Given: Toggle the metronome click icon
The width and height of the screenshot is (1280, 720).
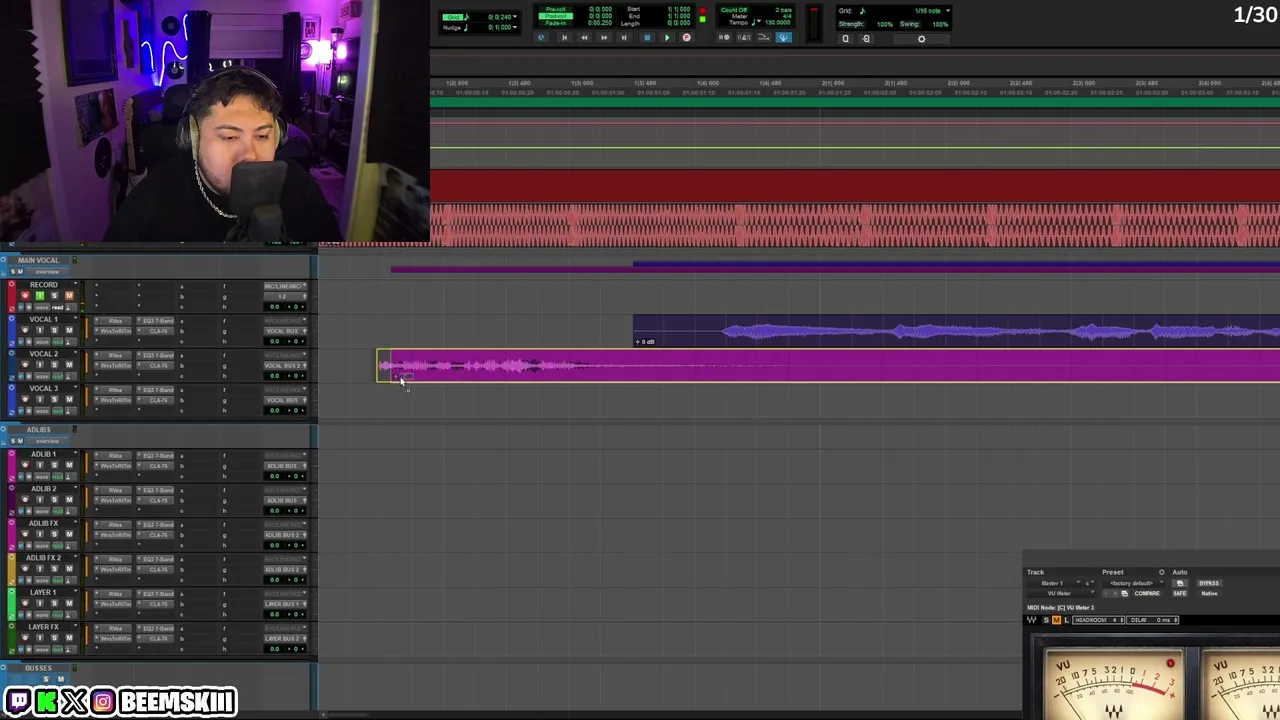Looking at the screenshot, I should [x=744, y=38].
